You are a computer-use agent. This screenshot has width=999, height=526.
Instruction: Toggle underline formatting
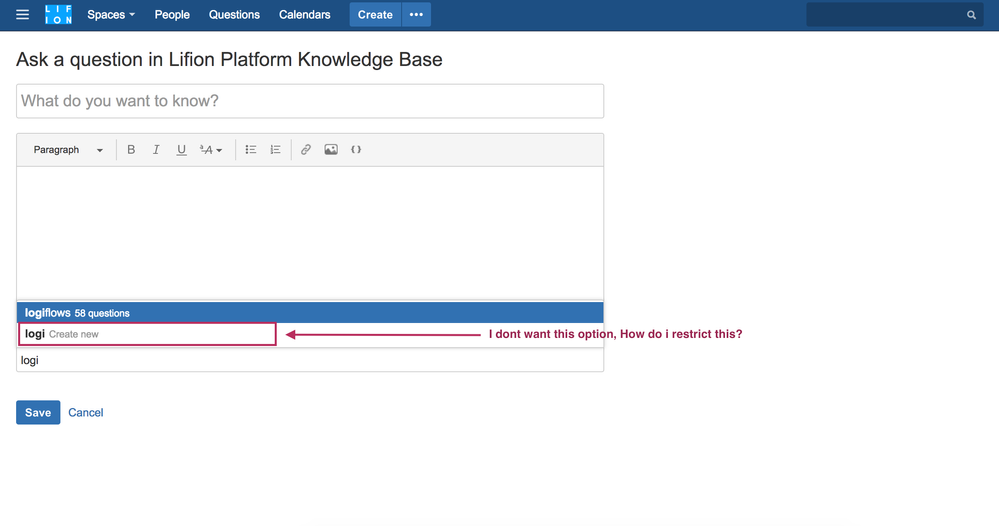tap(182, 150)
